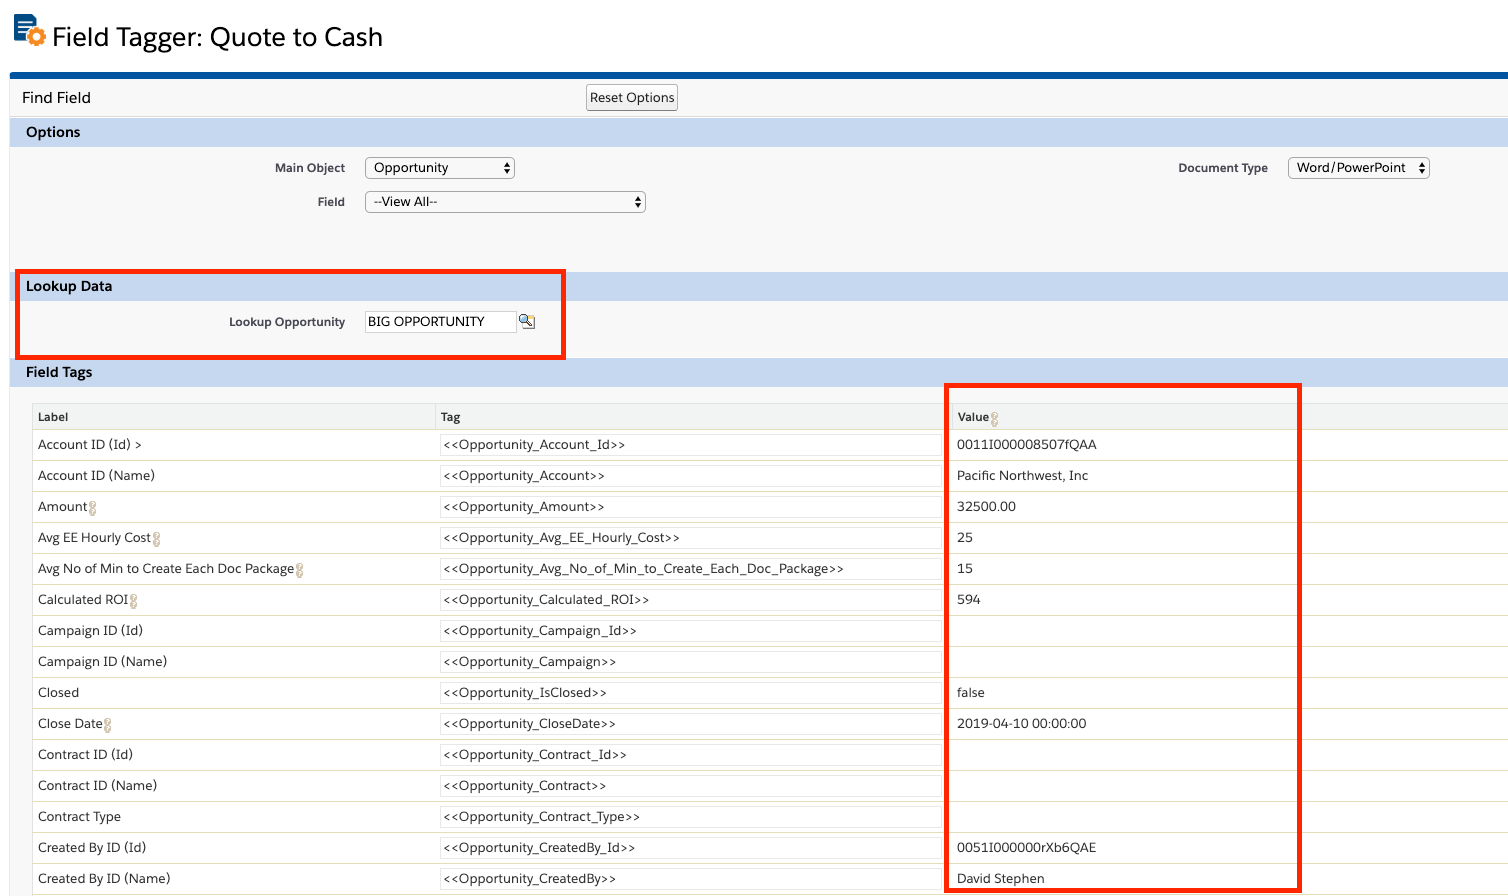1508x896 pixels.
Task: Click the value 0051I000000rXb6QAE
Action: pyautogui.click(x=1026, y=848)
